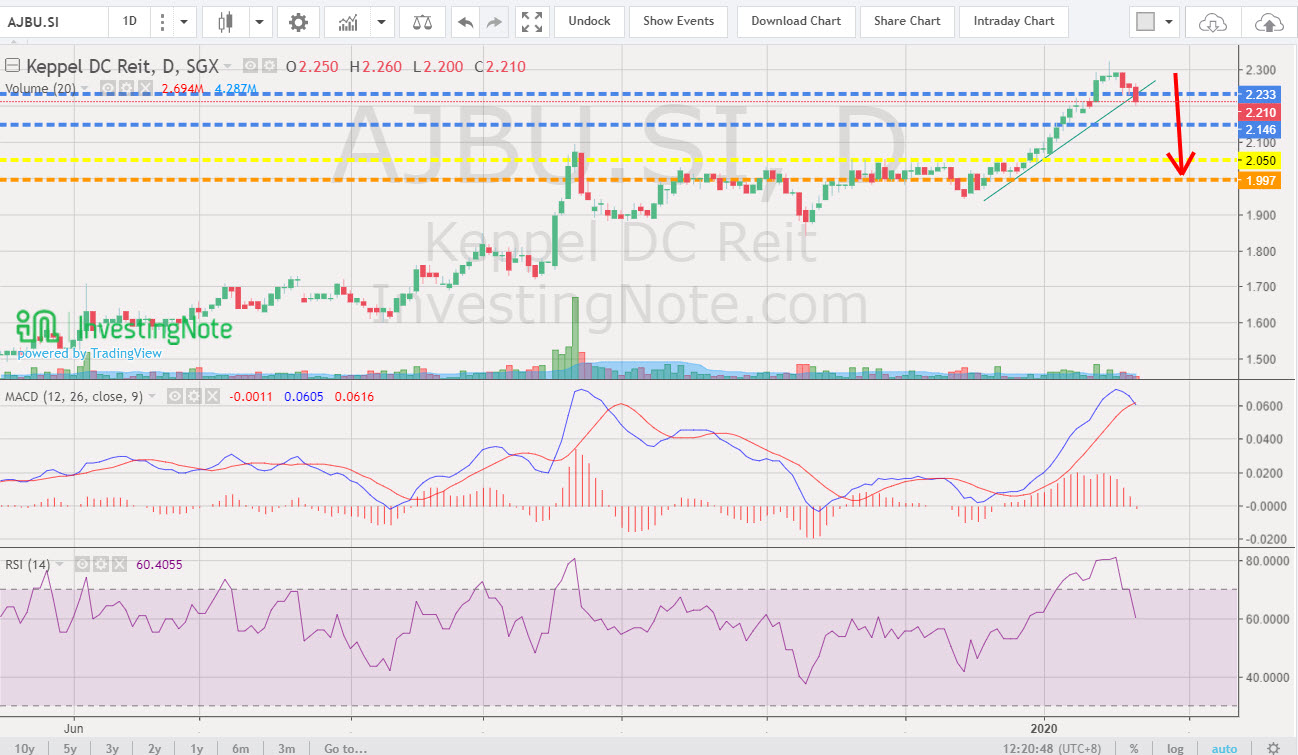Select the candlestick chart style icon

click(226, 21)
